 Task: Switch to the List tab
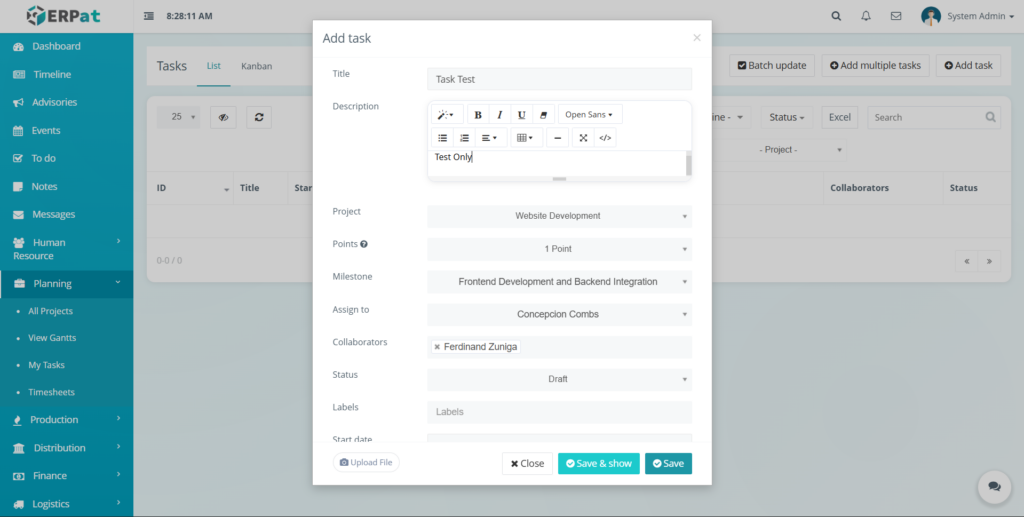(x=214, y=66)
